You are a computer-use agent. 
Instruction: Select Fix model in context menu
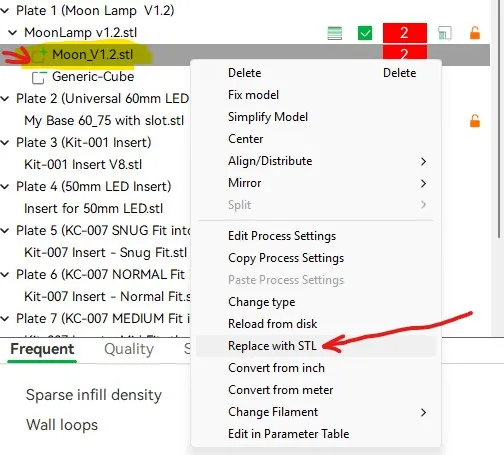316,95
